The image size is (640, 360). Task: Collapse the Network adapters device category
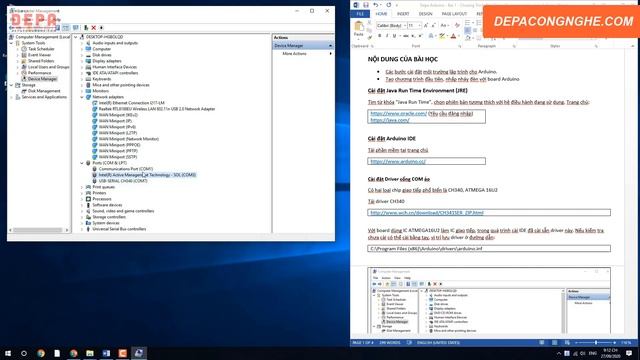click(x=82, y=97)
